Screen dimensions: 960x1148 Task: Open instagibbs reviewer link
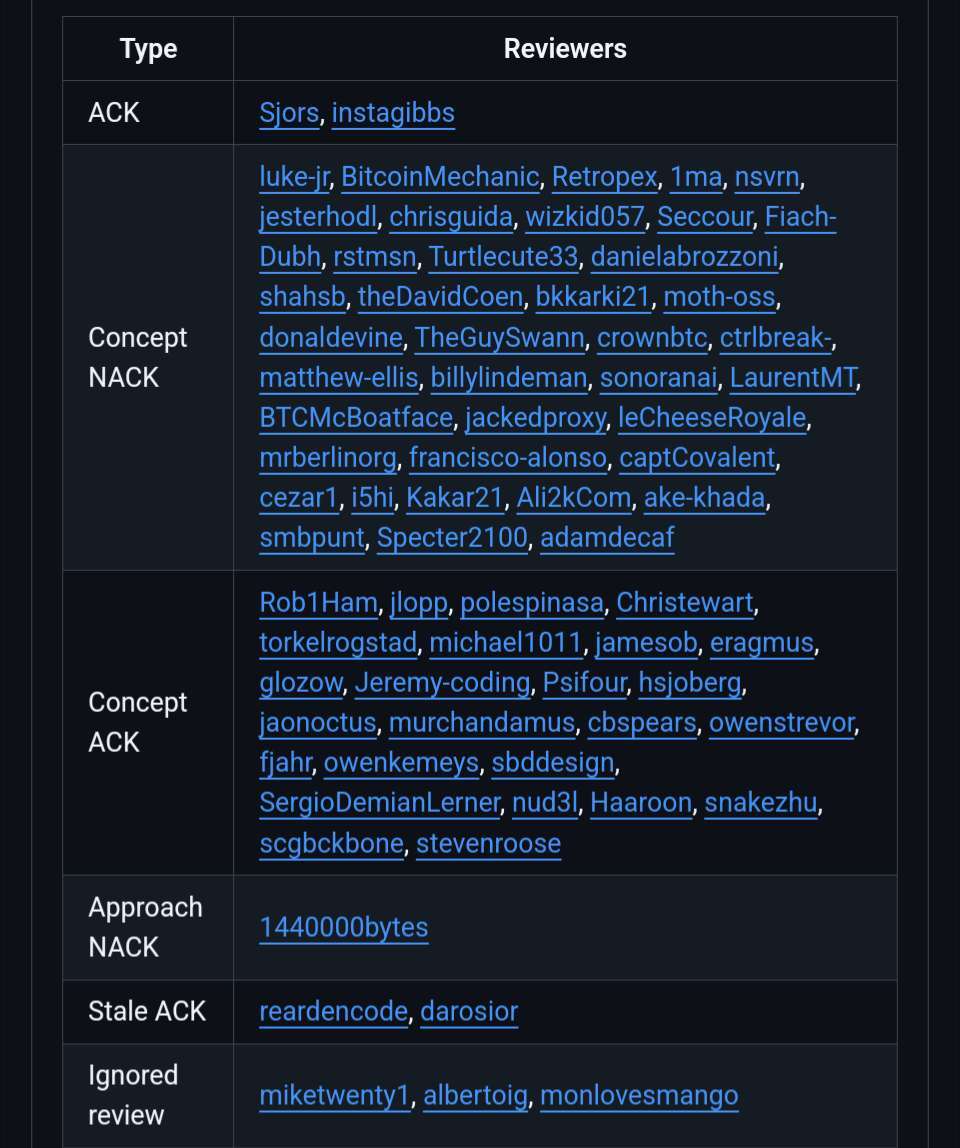[393, 113]
